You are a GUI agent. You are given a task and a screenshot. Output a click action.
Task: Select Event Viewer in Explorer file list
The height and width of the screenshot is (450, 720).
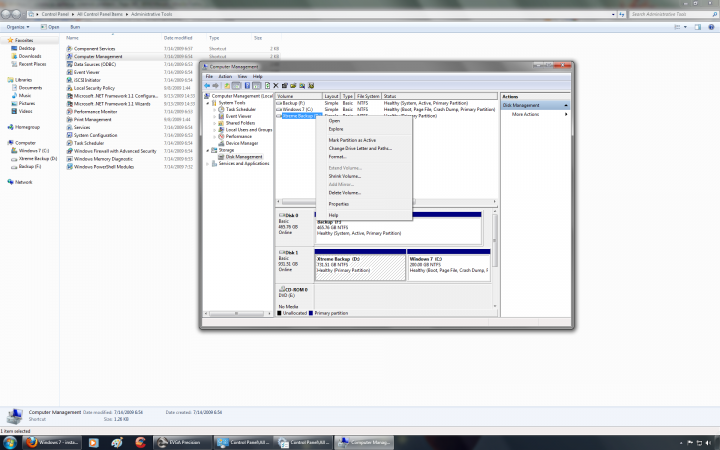[x=86, y=72]
